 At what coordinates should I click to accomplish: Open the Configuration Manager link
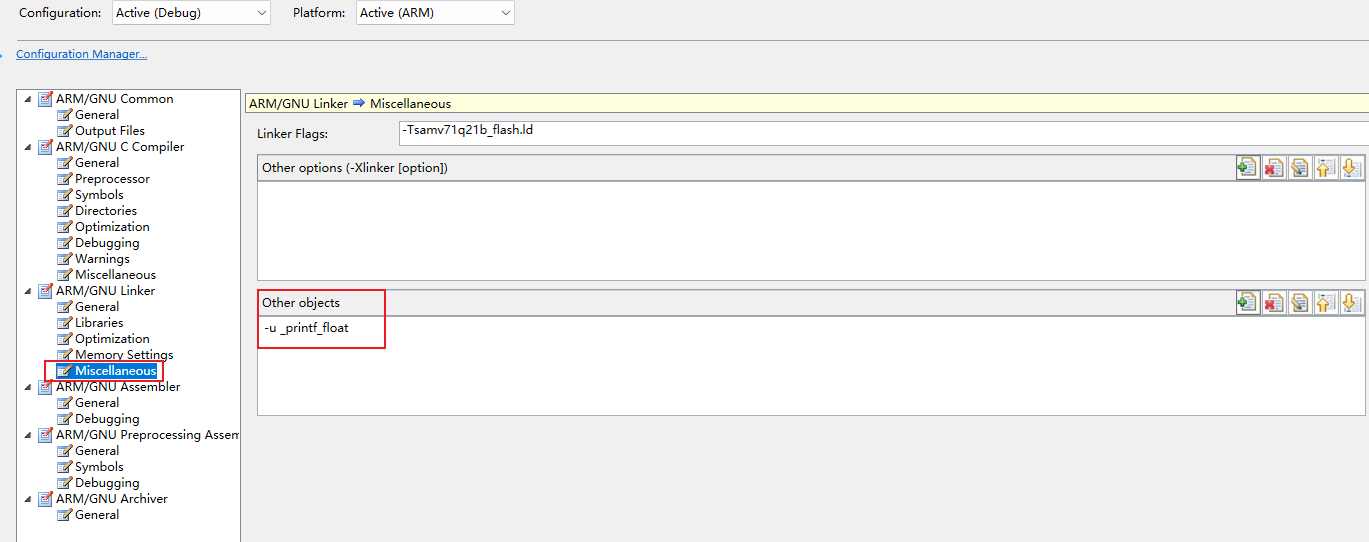pyautogui.click(x=82, y=54)
